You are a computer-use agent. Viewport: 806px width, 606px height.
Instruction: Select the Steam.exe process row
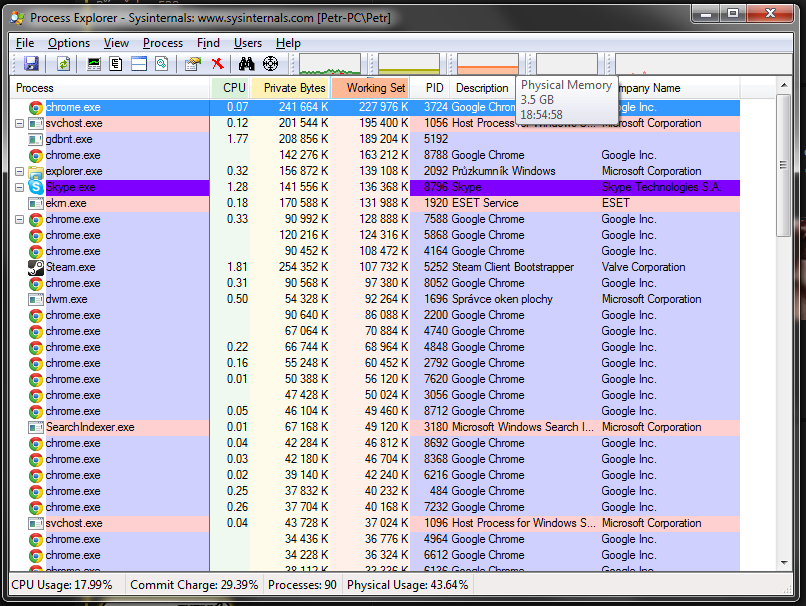70,267
